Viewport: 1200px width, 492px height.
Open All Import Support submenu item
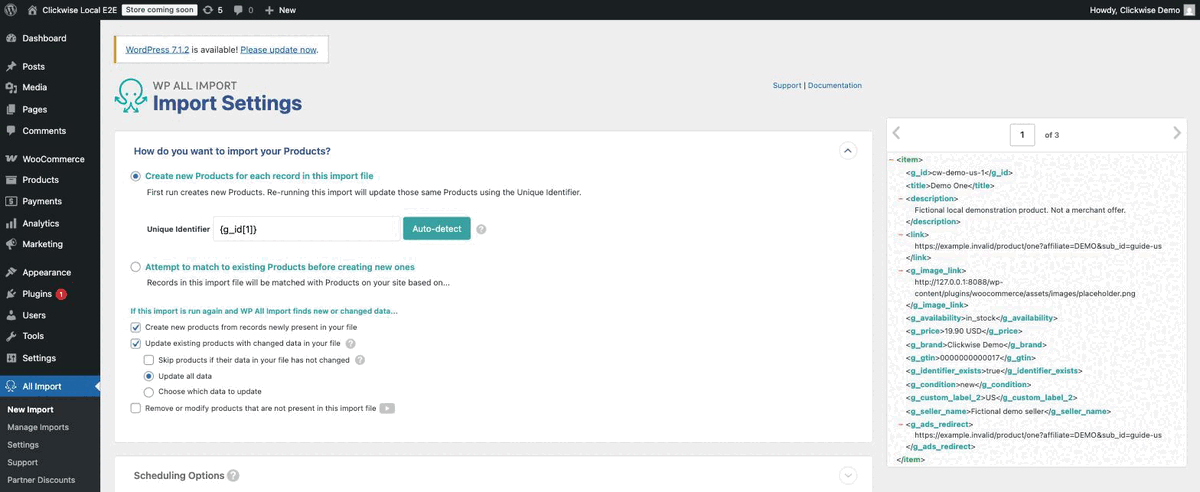point(22,462)
